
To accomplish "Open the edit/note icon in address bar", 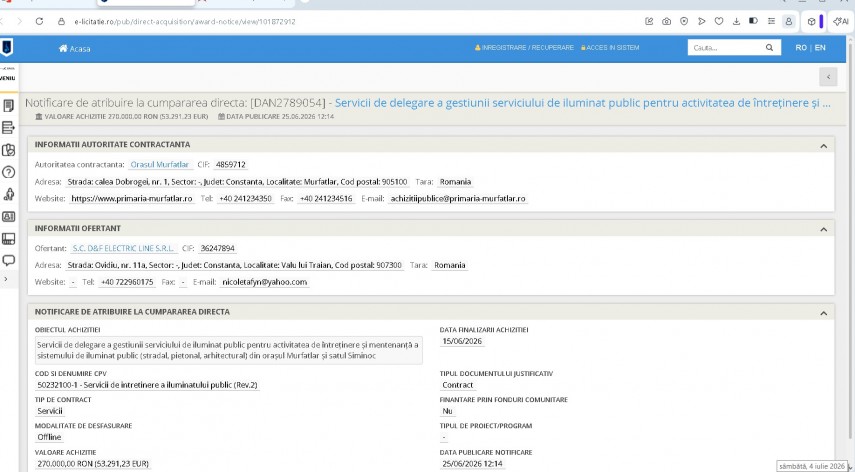I will [x=649, y=21].
